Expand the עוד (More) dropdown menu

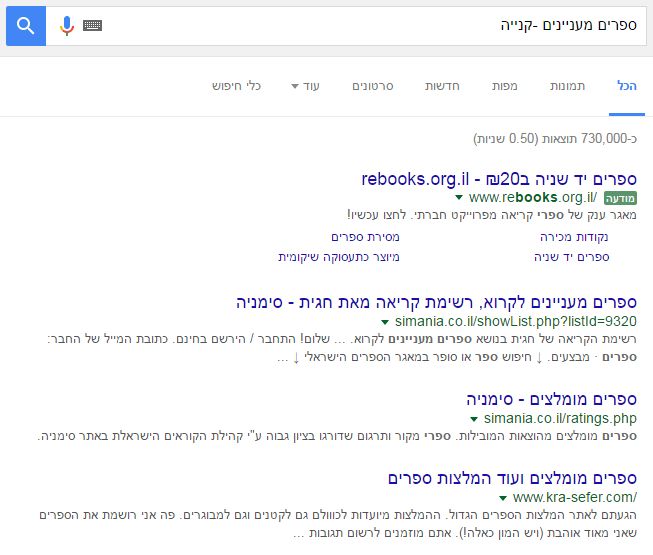click(305, 86)
